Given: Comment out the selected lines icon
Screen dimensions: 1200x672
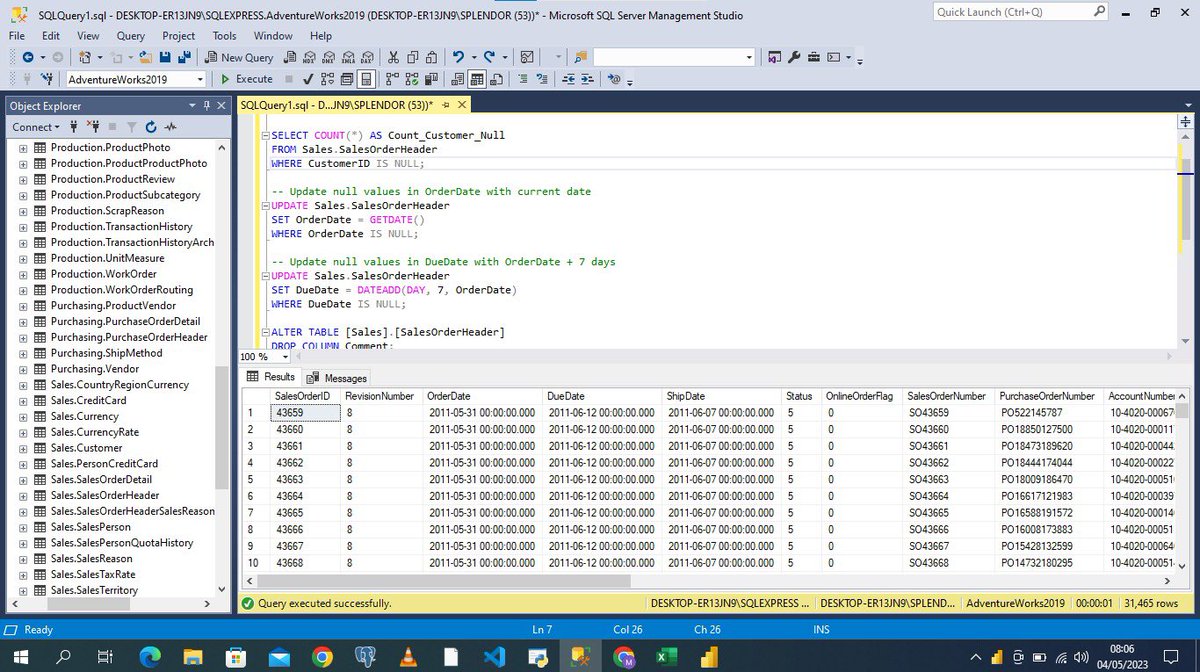Looking at the screenshot, I should (523, 79).
